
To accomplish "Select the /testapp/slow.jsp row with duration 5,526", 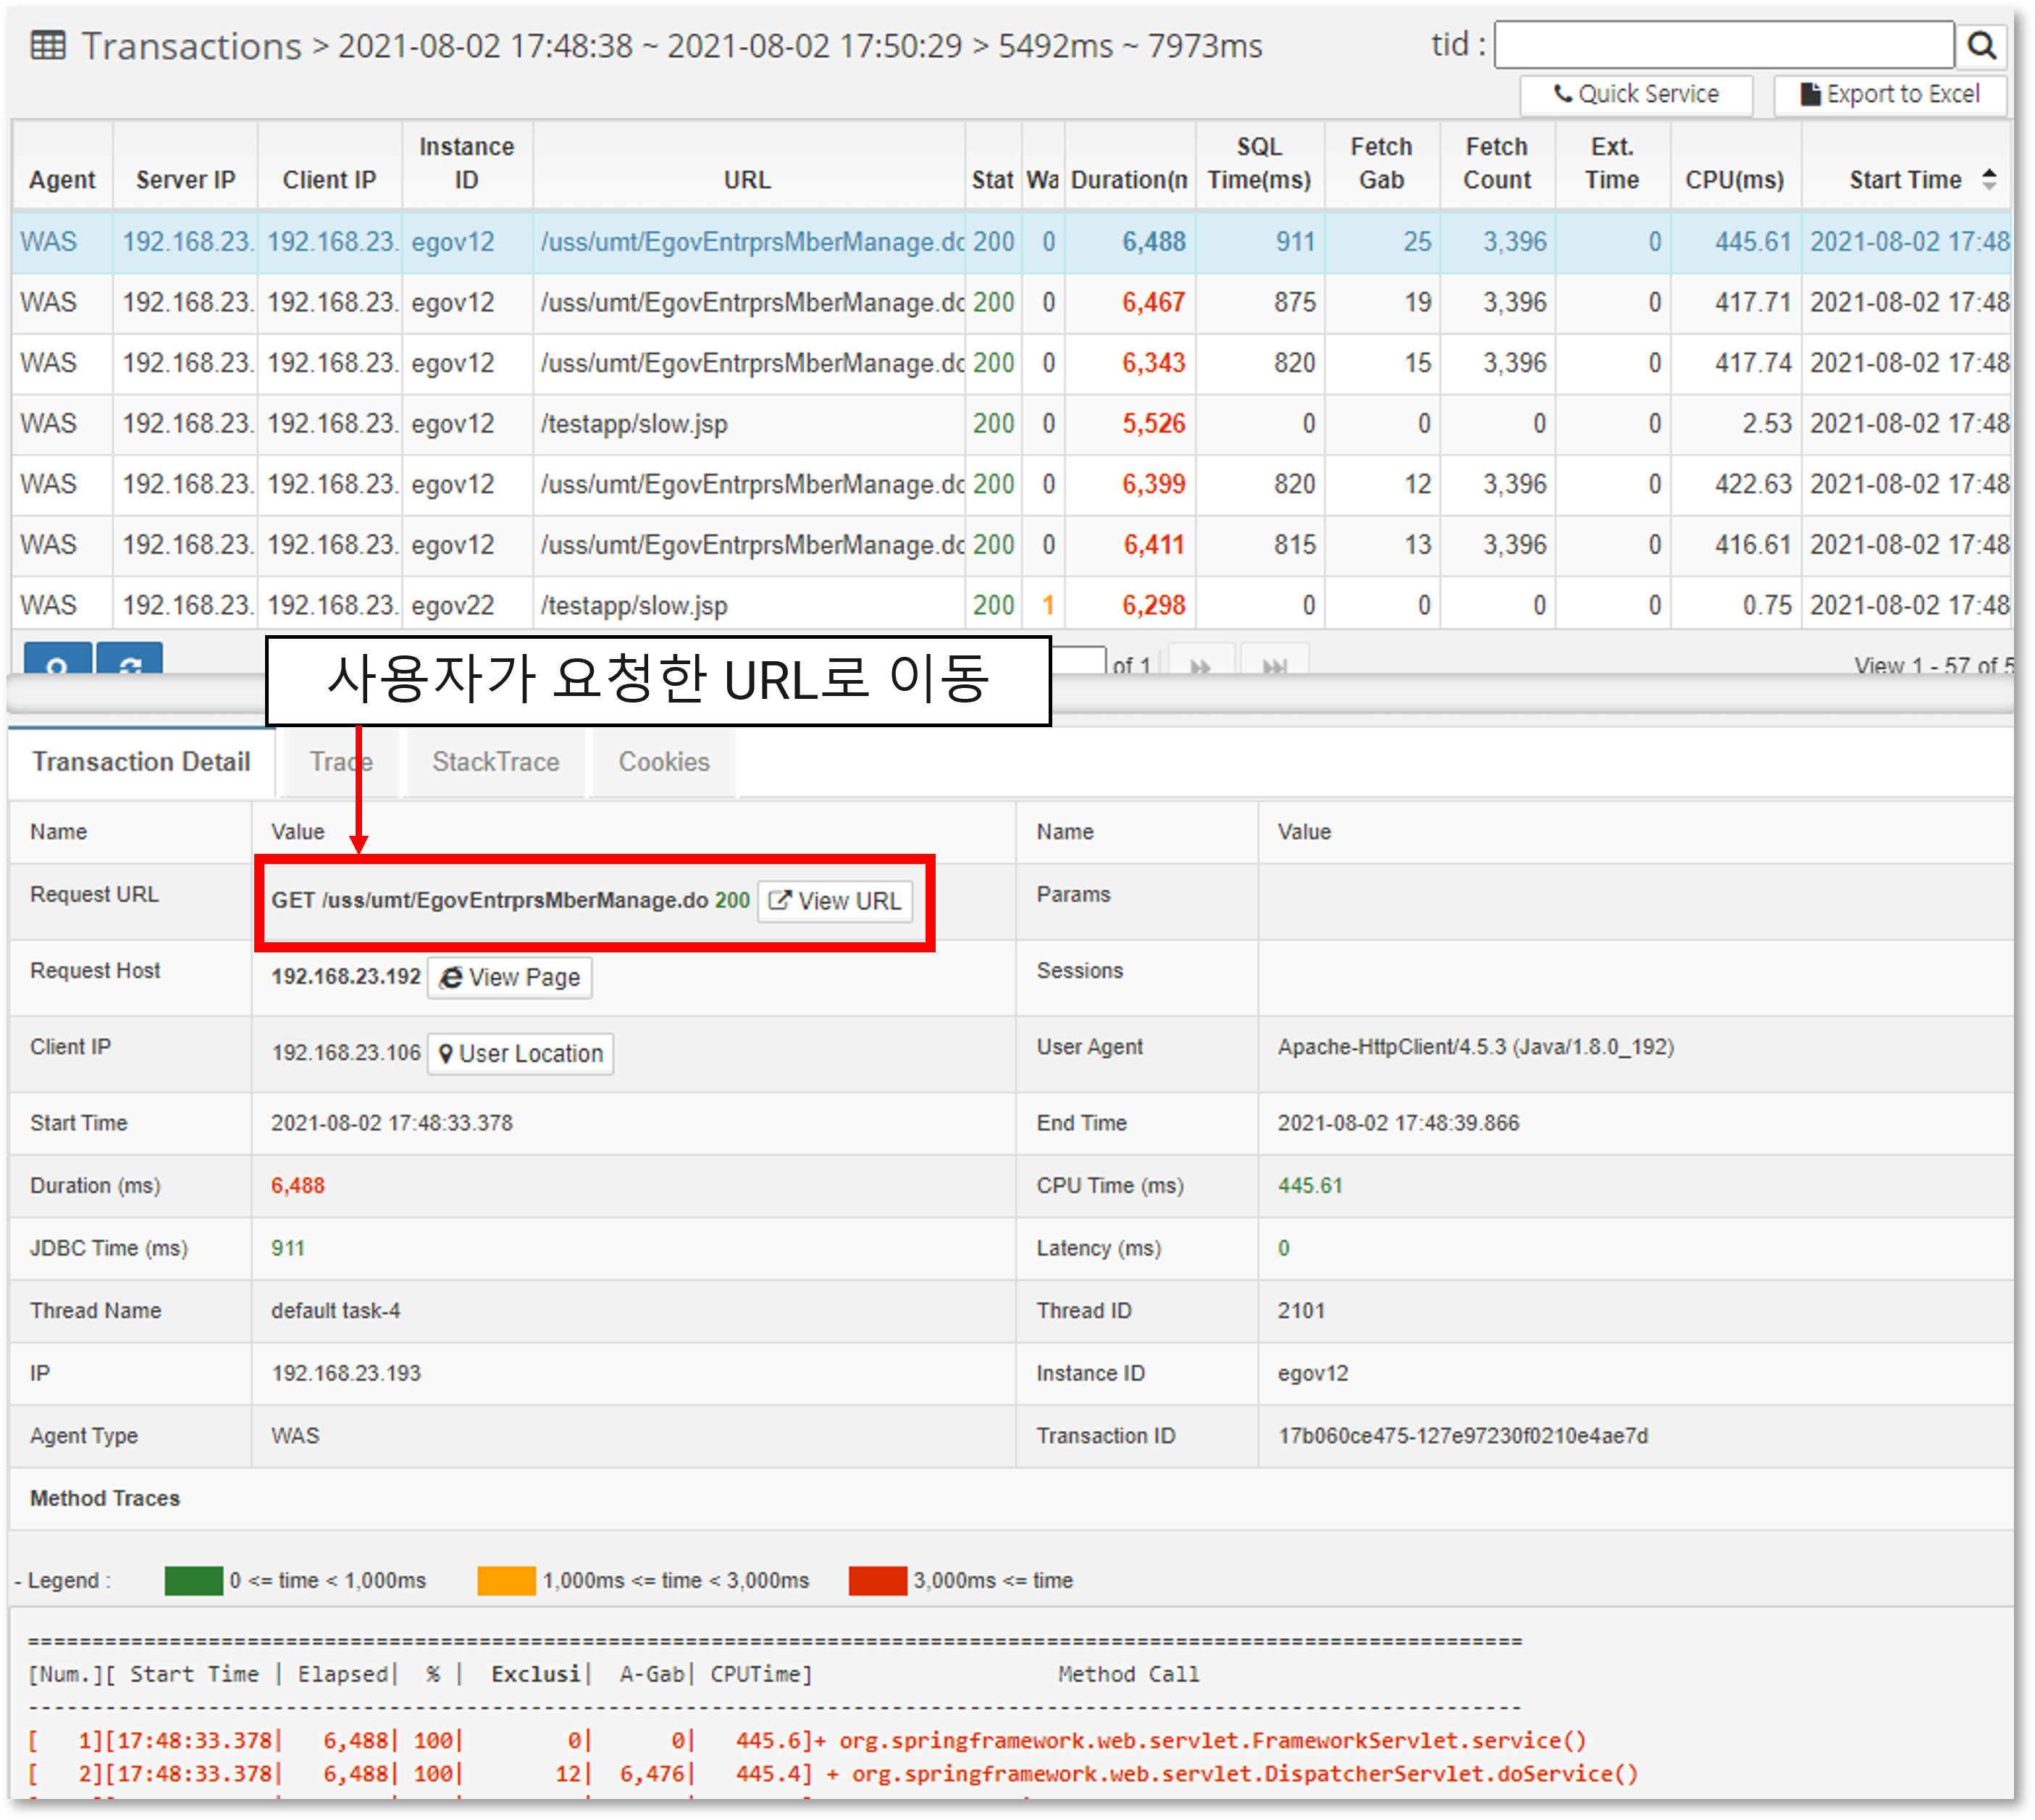I will (634, 424).
